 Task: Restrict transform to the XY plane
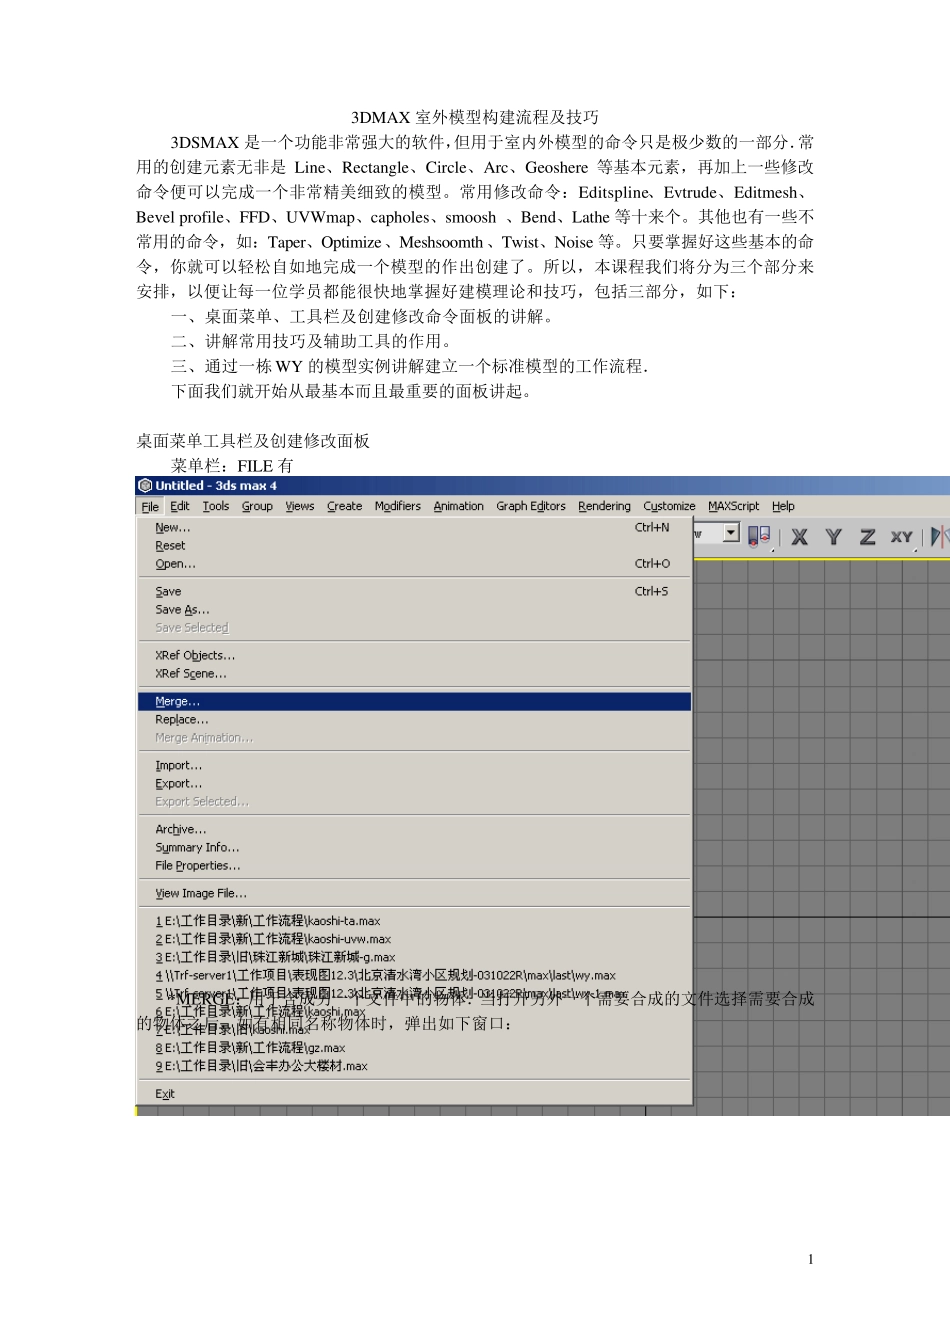point(902,537)
